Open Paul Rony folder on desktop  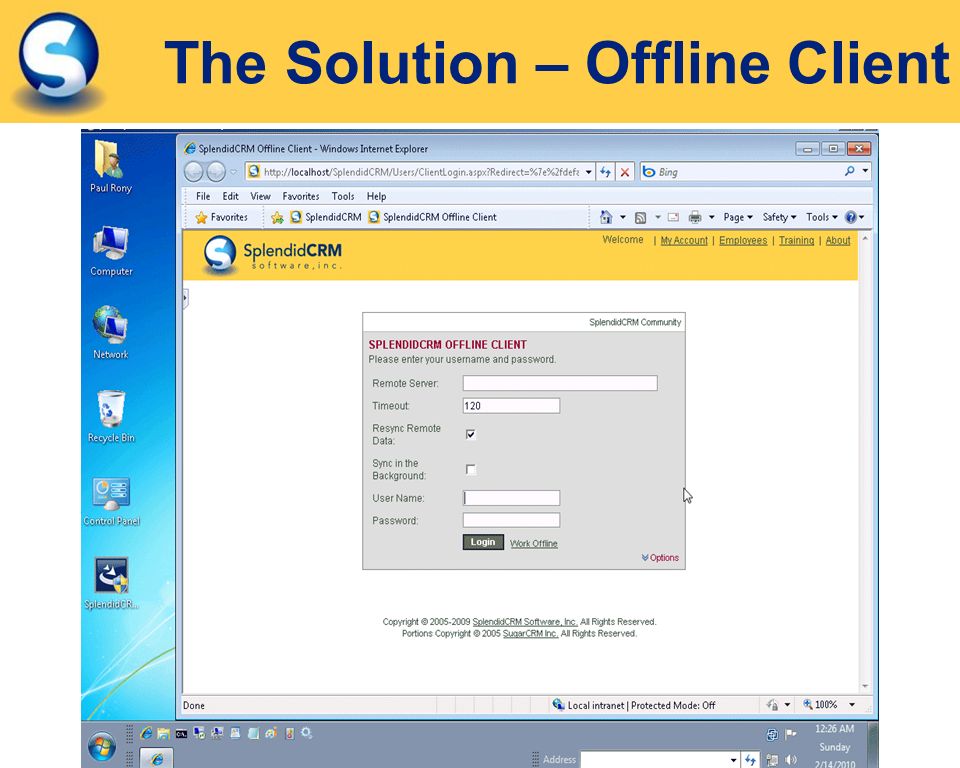111,167
